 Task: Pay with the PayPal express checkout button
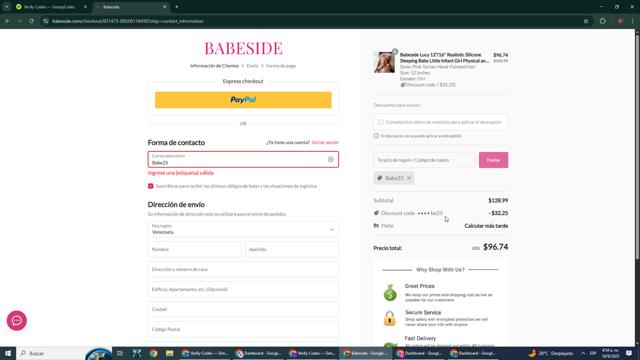click(243, 100)
